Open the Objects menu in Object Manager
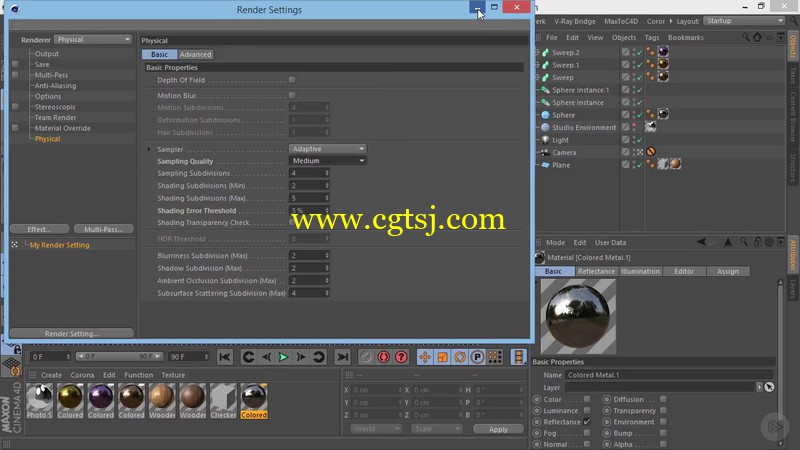Screen dimensions: 800x450 623,37
